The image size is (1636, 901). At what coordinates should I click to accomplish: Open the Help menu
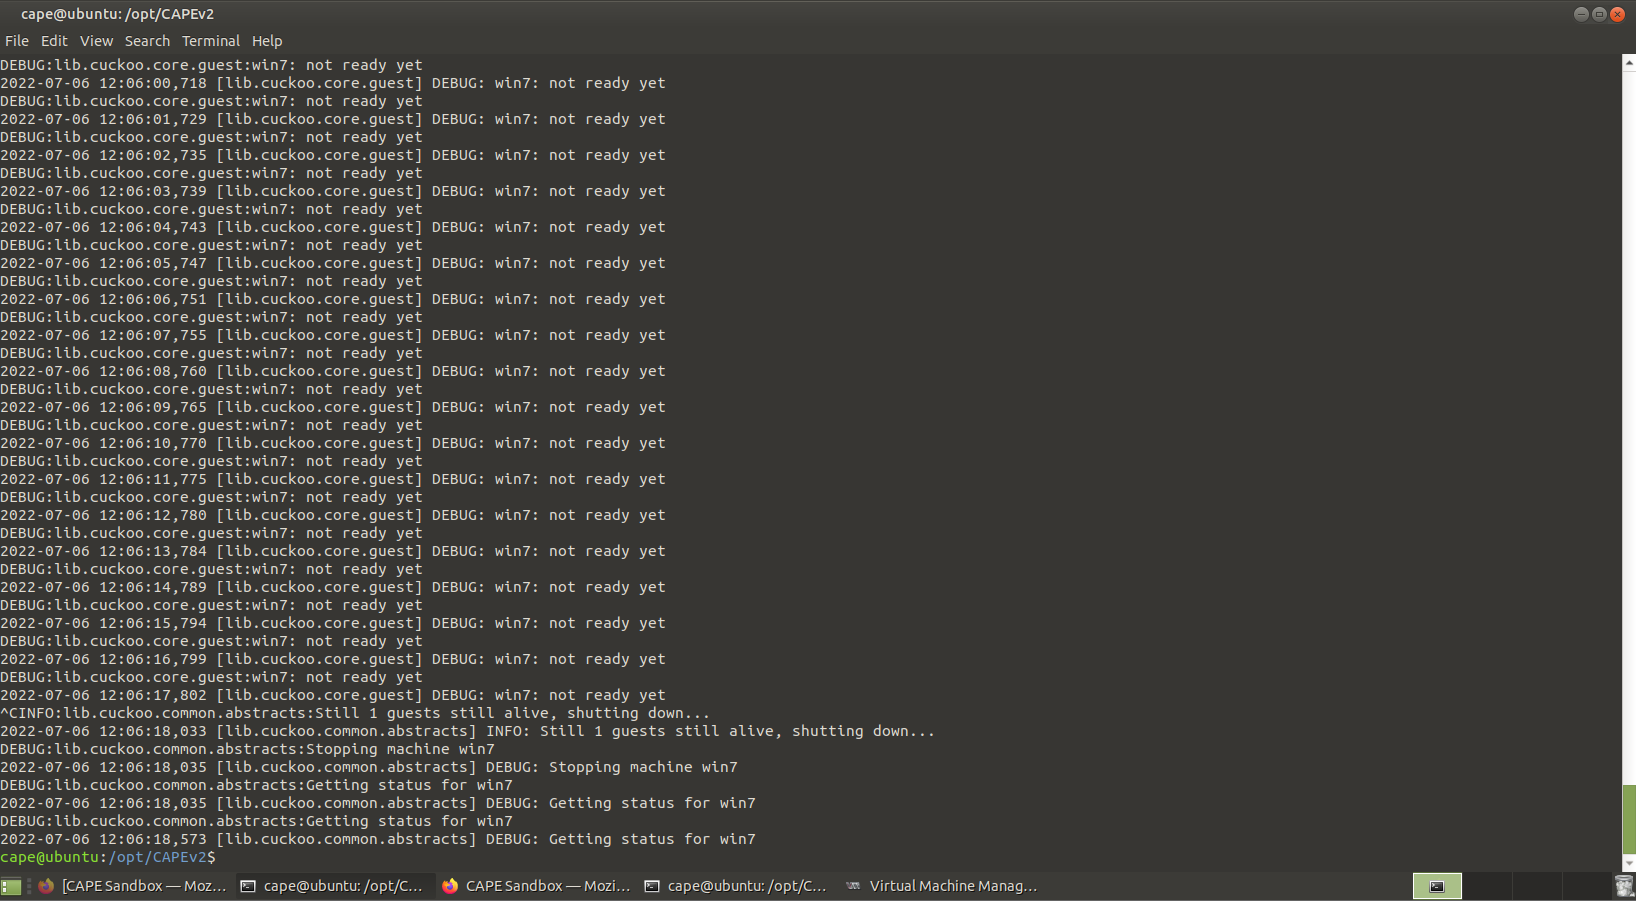tap(267, 41)
